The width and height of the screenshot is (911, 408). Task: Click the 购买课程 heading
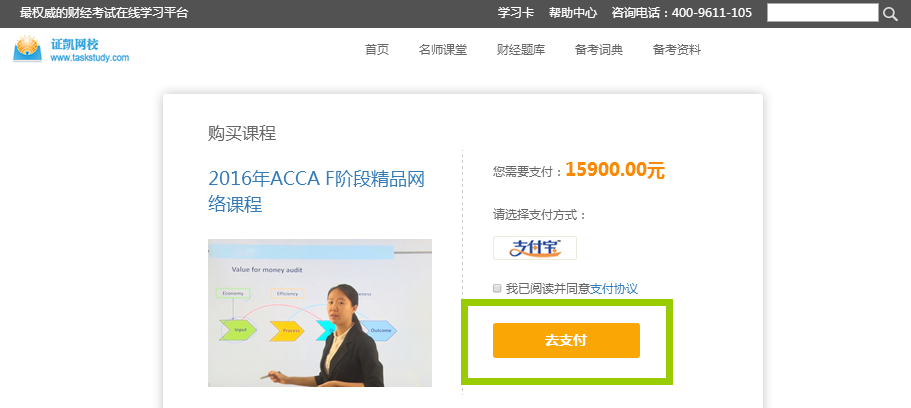pos(242,133)
